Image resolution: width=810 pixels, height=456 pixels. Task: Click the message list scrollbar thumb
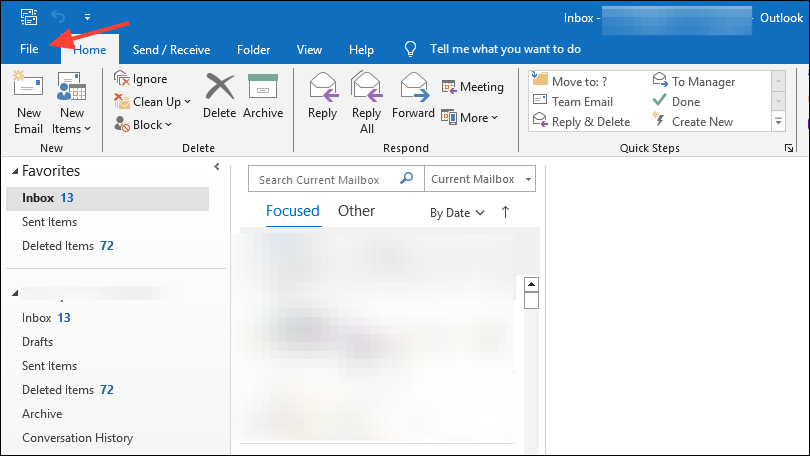point(531,301)
